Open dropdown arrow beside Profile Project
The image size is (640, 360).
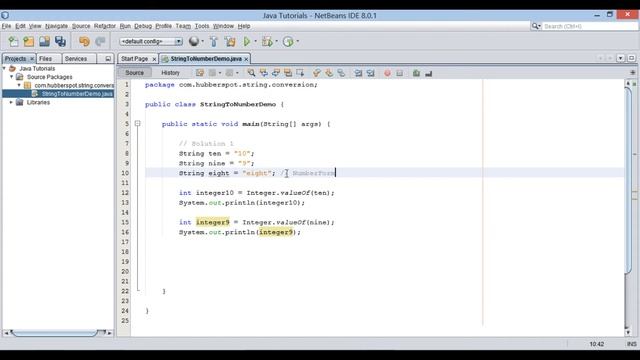(298, 41)
